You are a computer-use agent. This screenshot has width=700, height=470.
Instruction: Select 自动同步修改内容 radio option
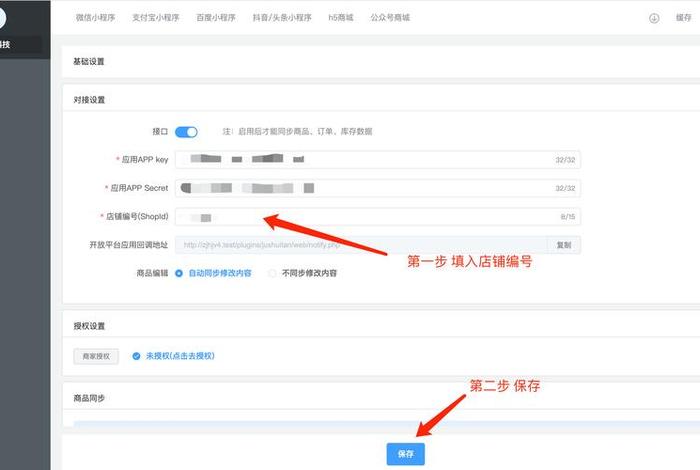[x=214, y=273]
